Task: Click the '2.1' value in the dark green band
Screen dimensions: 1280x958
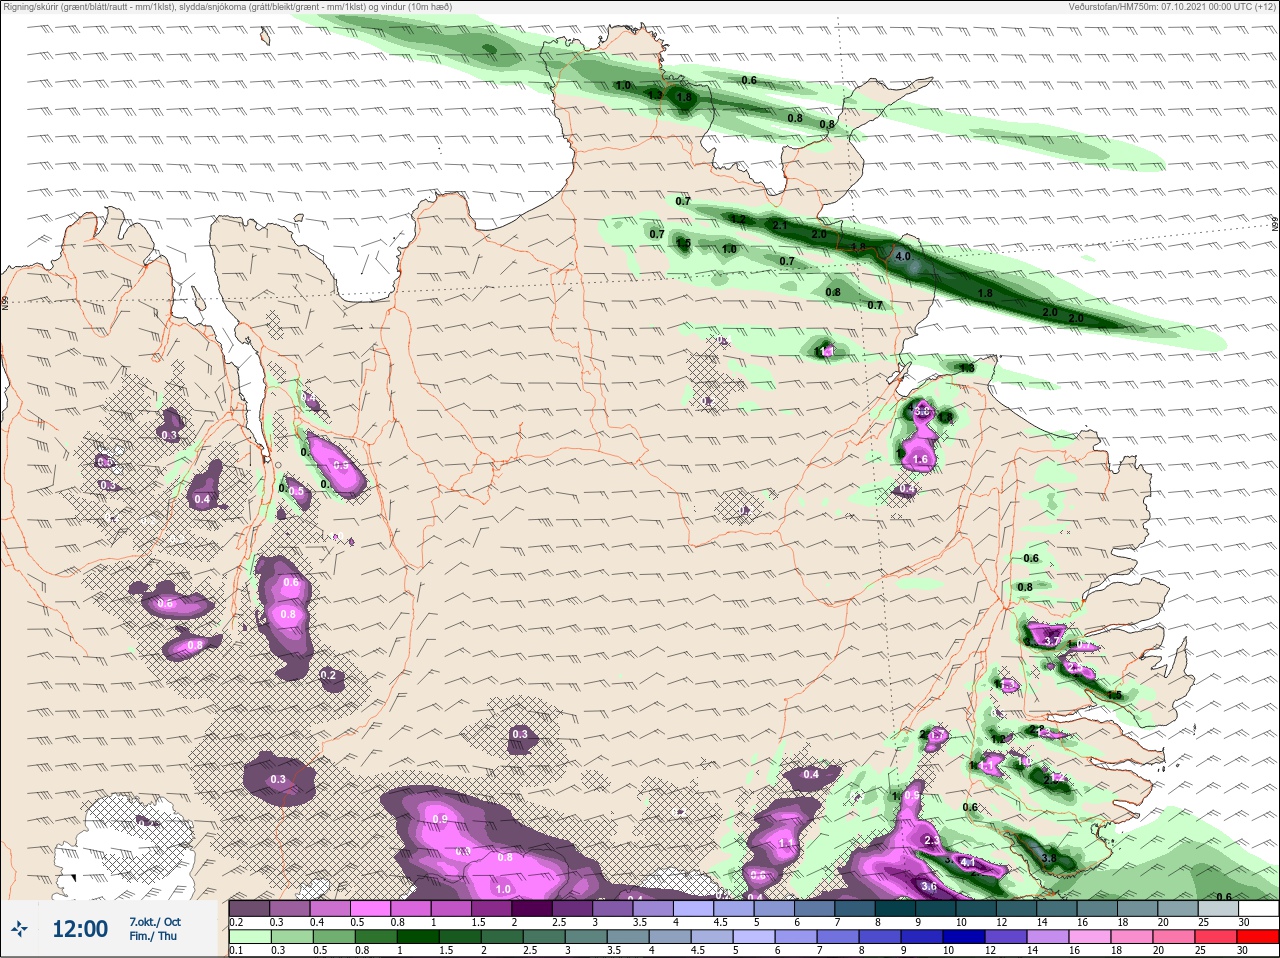Action: coord(781,226)
